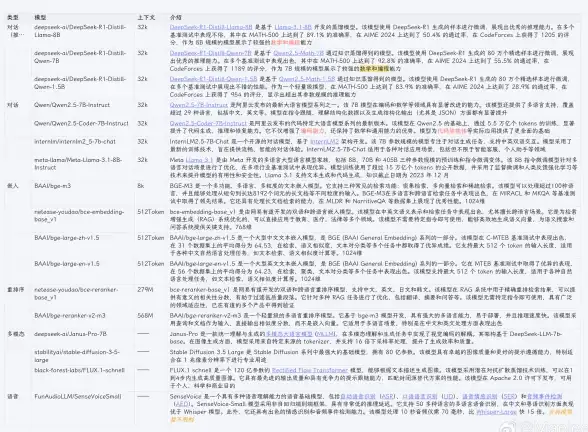588x432 pixels.
Task: Click the 嵌入 category cell
Action: coord(13,186)
